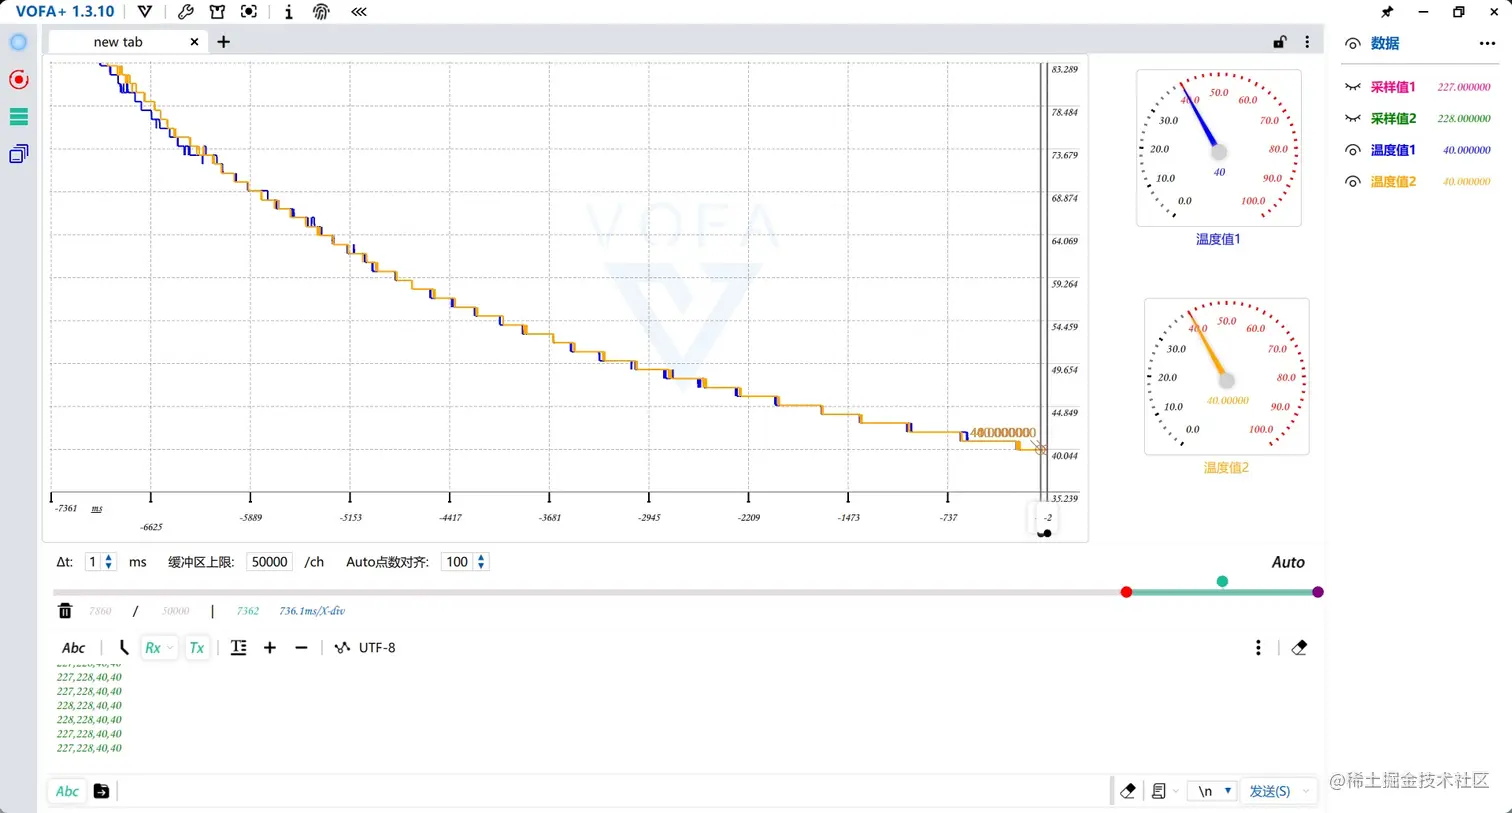Add a new tab with the plus button
The image size is (1512, 813).
223,42
